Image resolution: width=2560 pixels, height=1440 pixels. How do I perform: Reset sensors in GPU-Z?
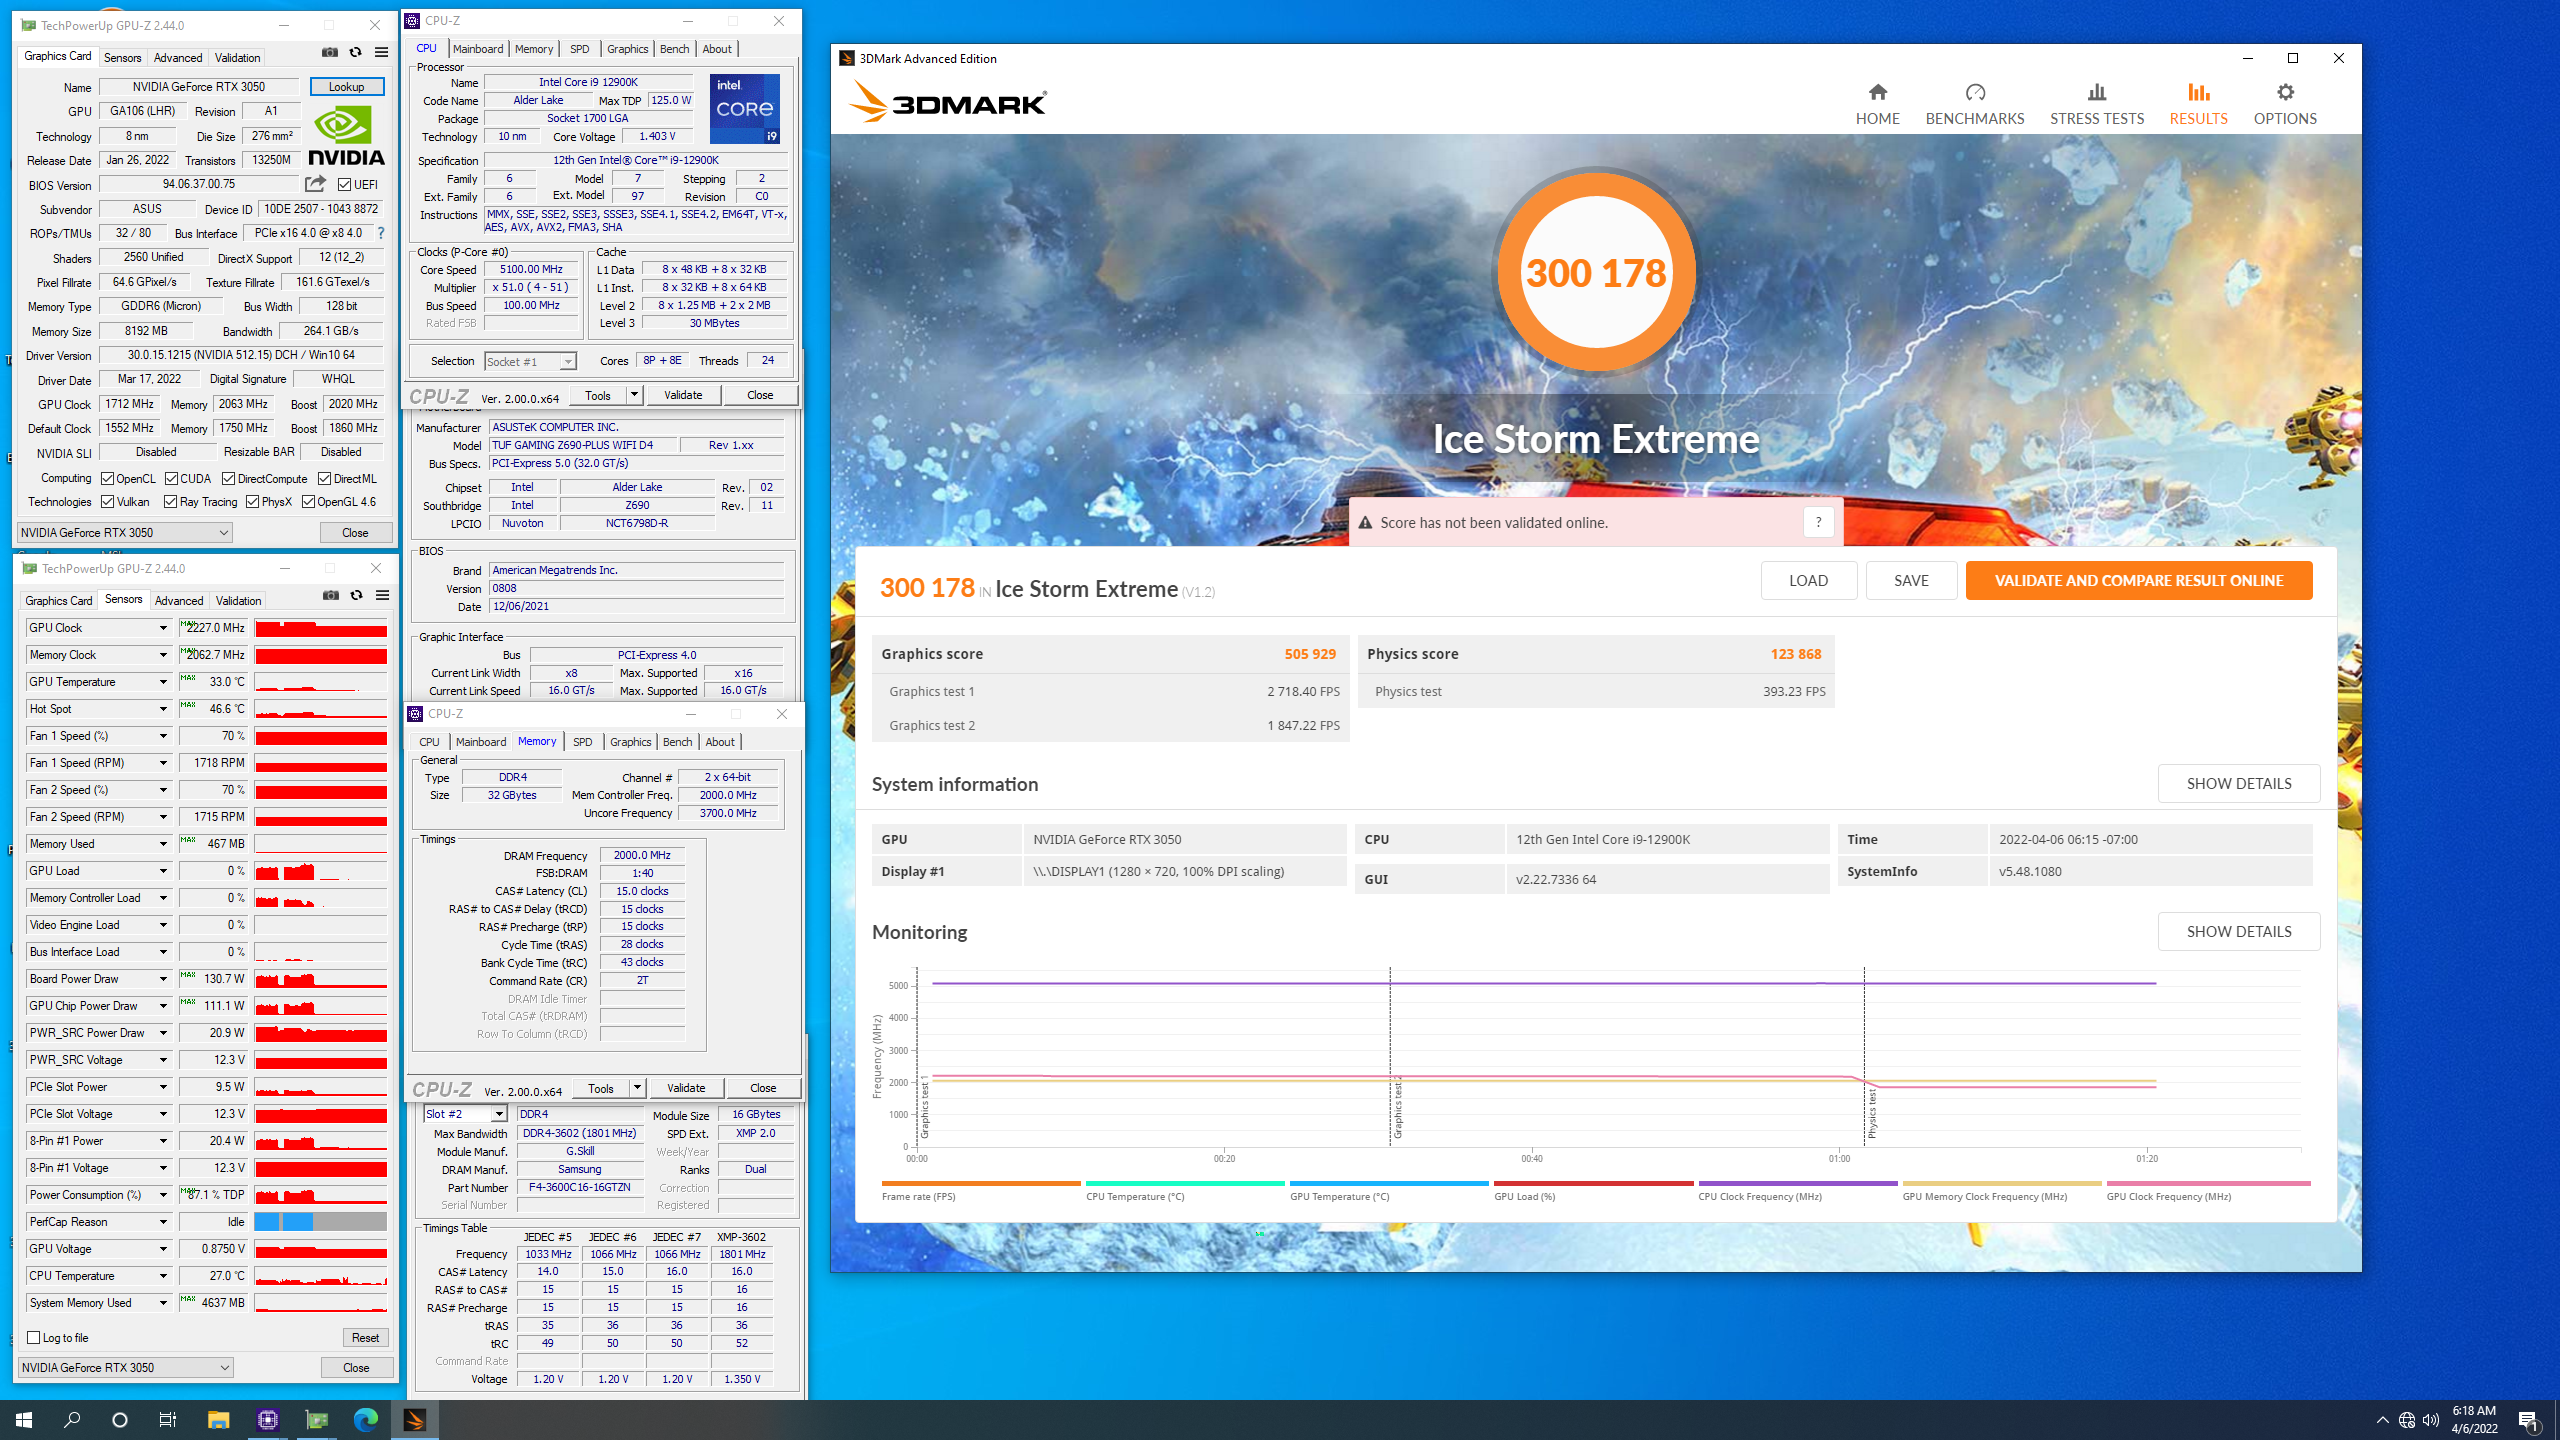click(x=365, y=1338)
